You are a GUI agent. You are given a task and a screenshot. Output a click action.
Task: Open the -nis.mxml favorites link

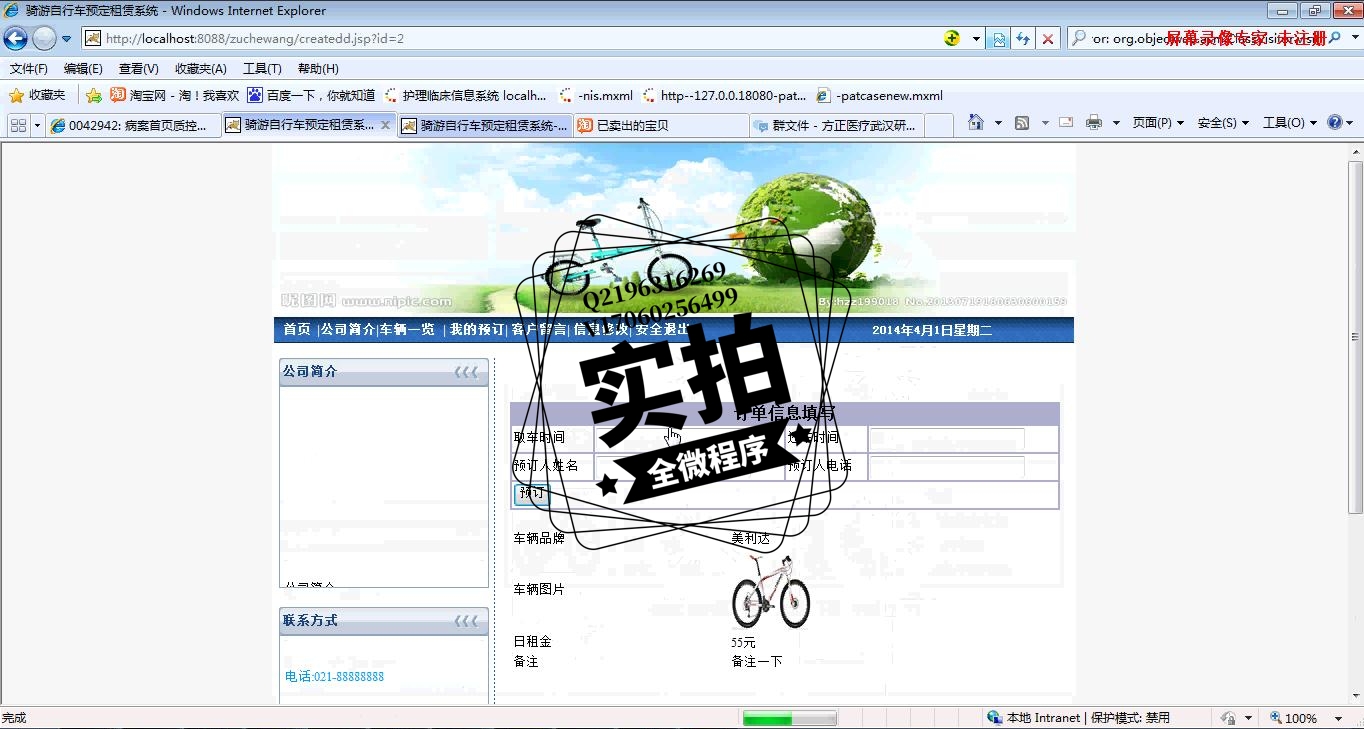click(x=595, y=96)
